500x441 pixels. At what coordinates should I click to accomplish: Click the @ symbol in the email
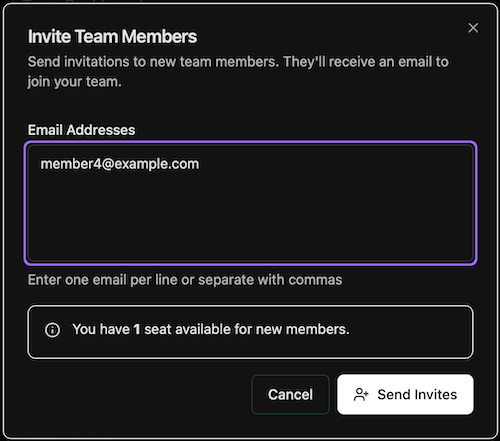(108, 164)
